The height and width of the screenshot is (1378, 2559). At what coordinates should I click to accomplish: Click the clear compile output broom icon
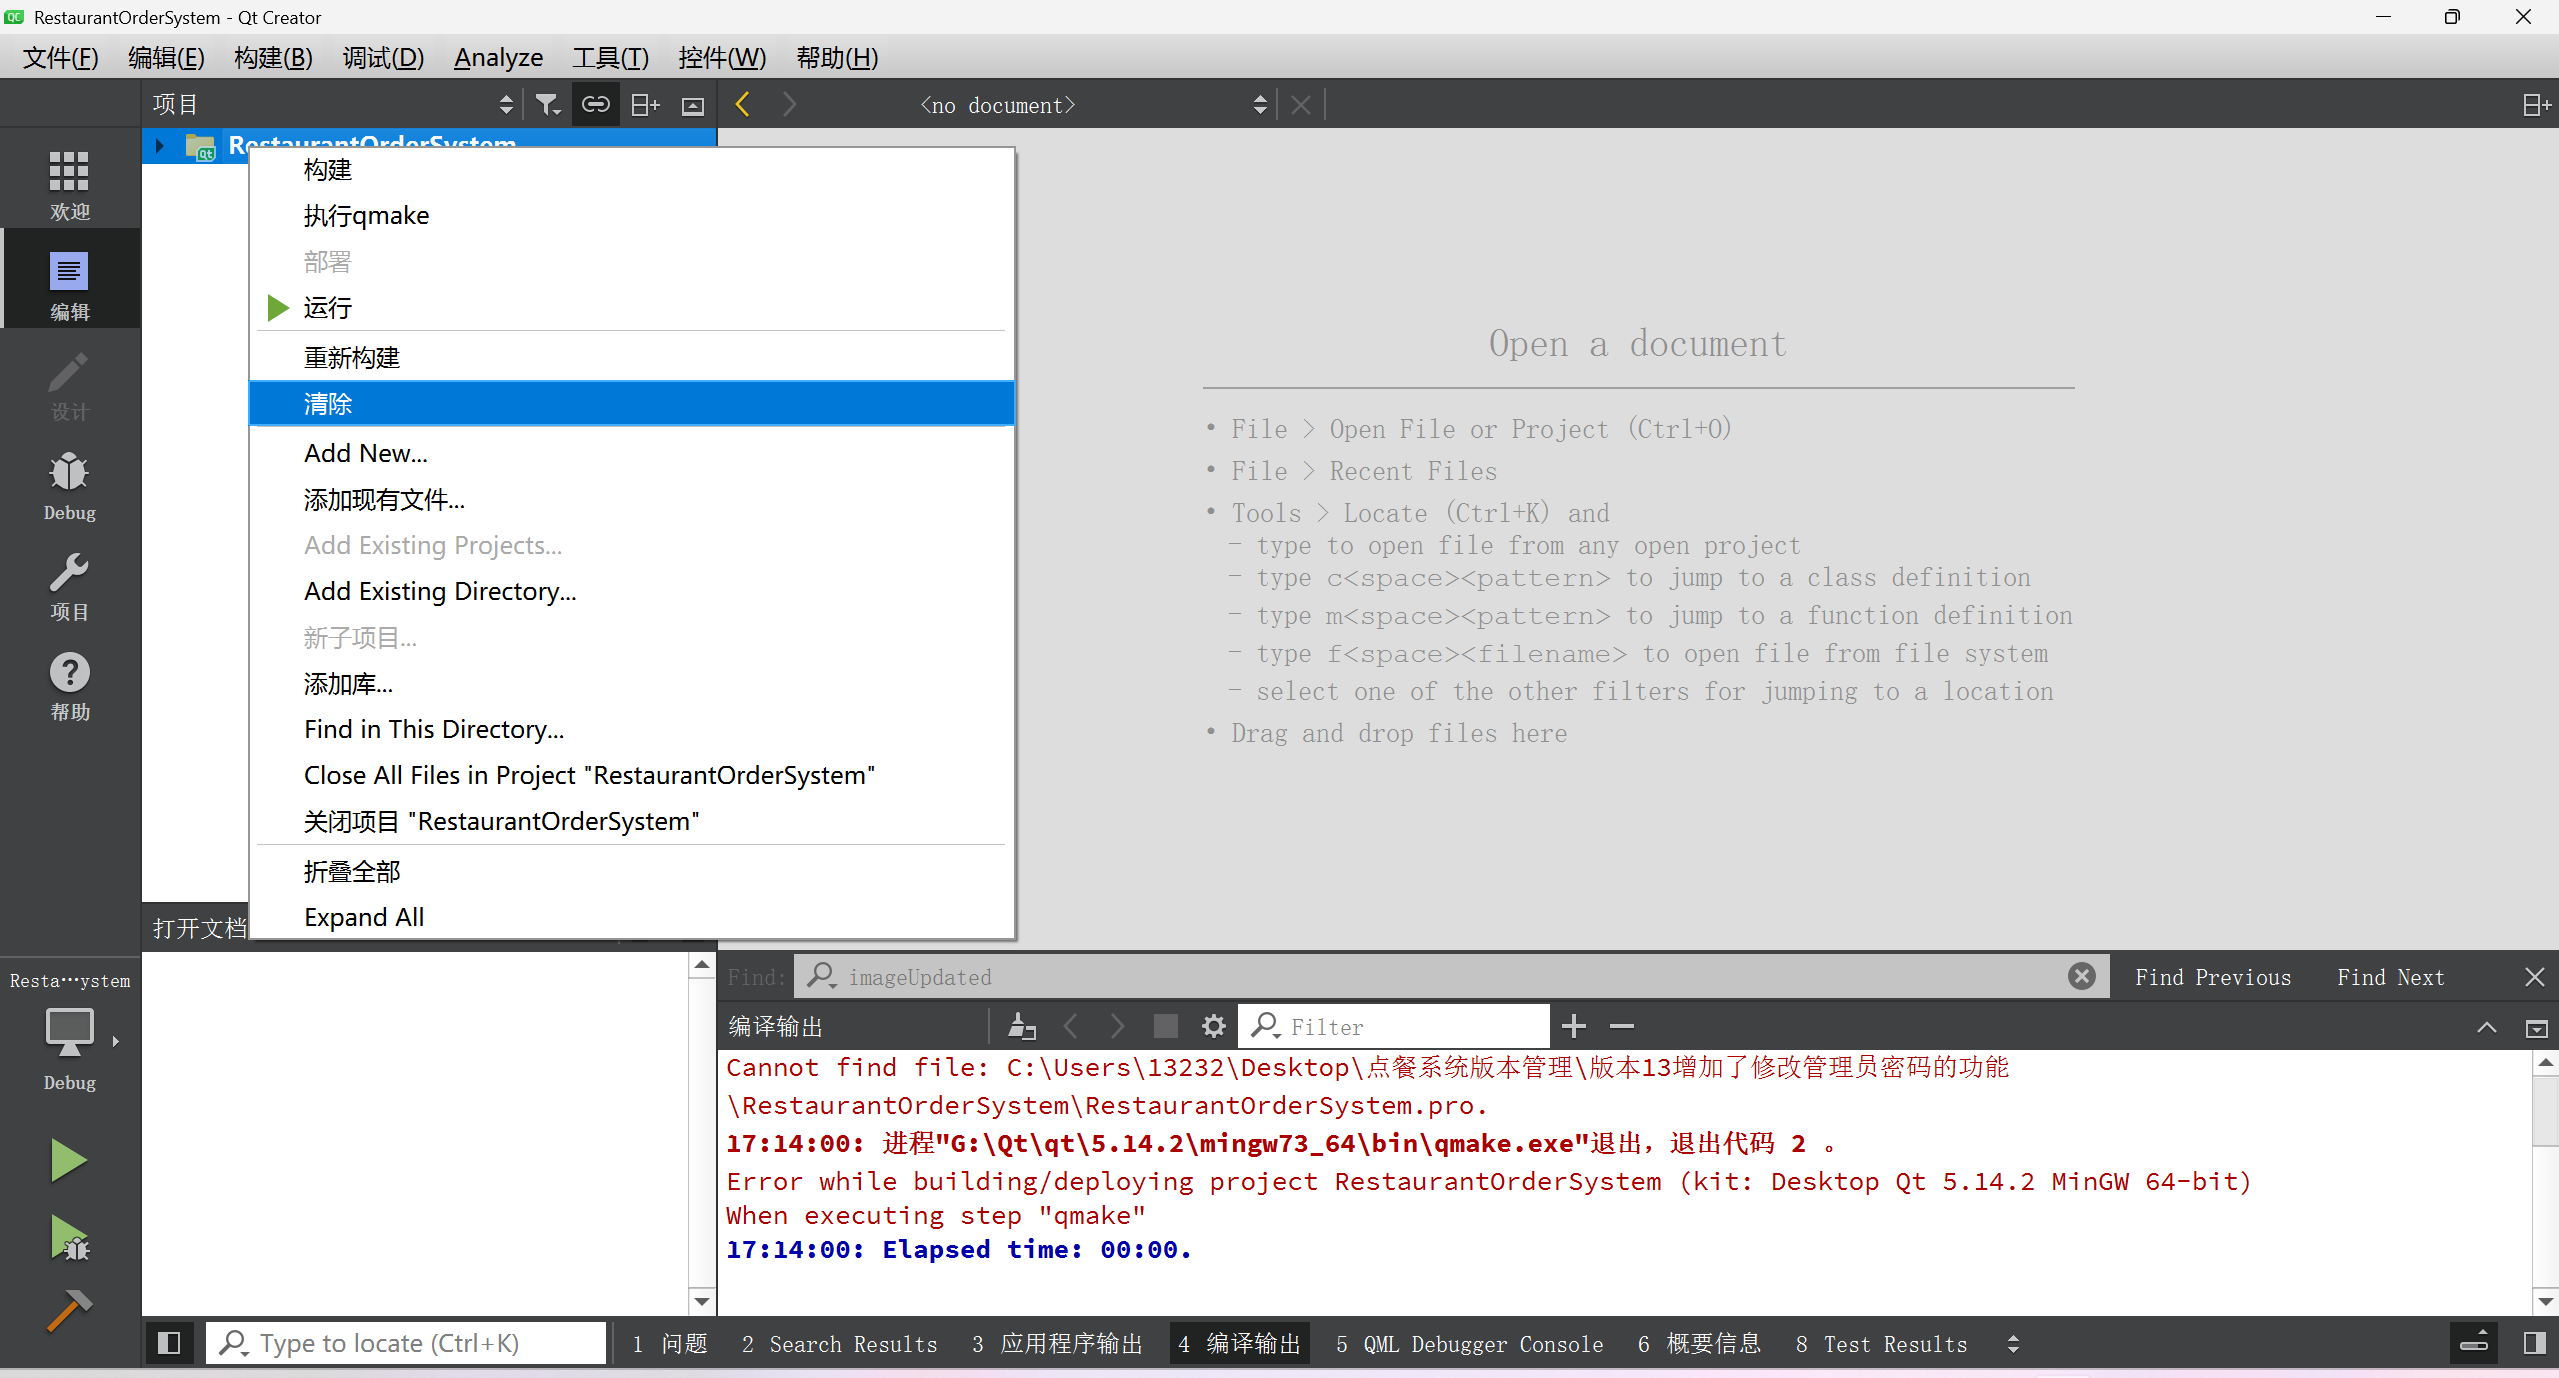[1022, 1026]
